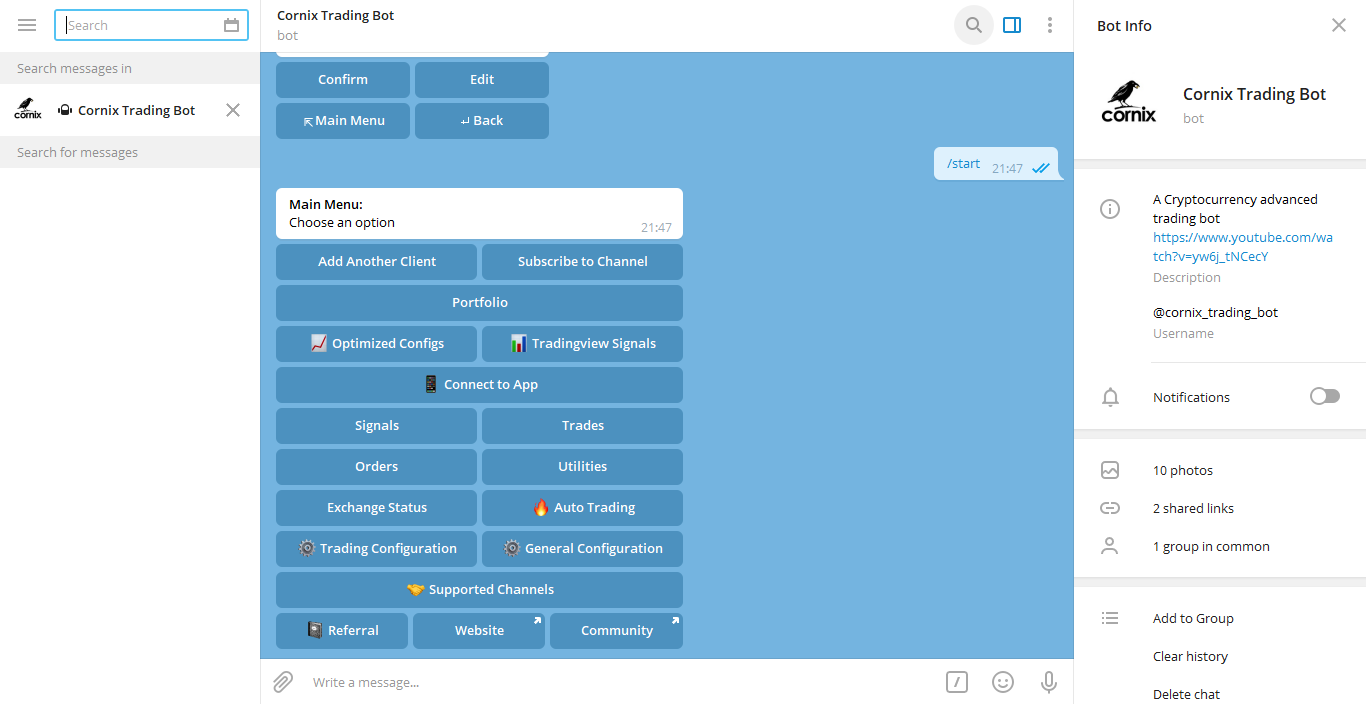
Task: Open the emoji picker smiley icon
Action: pyautogui.click(x=1003, y=682)
